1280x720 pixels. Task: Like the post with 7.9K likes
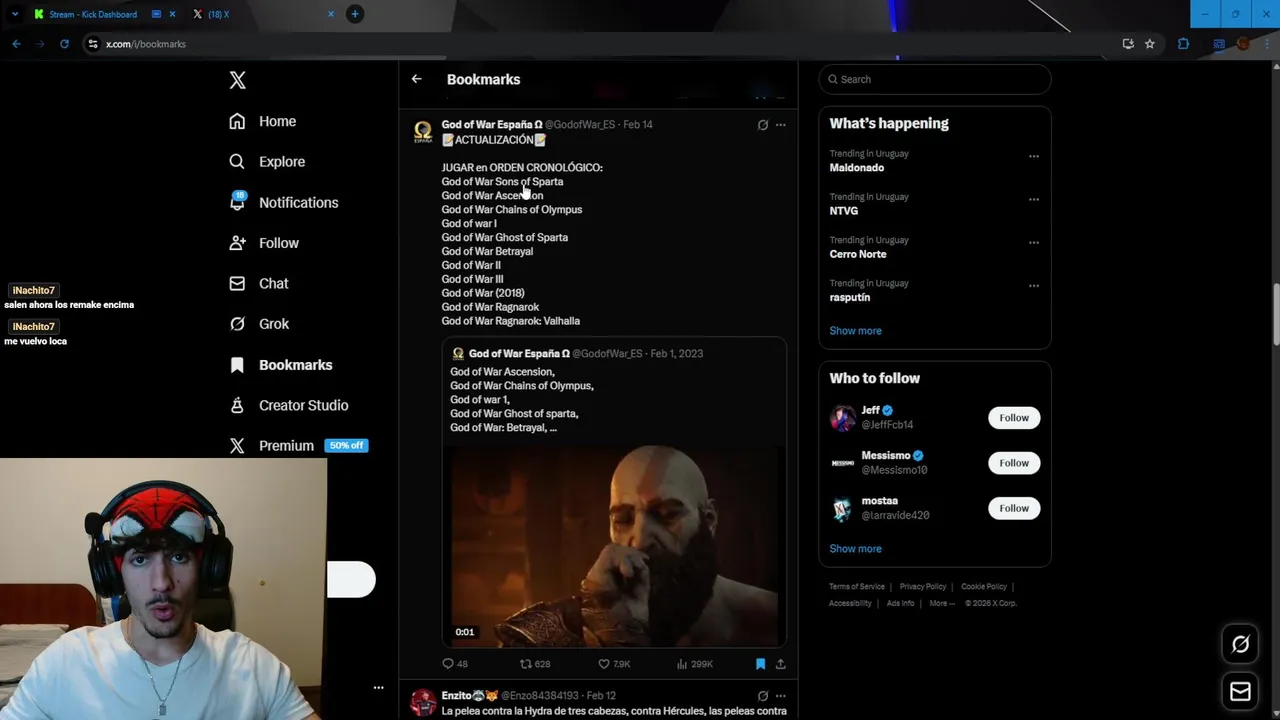pyautogui.click(x=614, y=664)
